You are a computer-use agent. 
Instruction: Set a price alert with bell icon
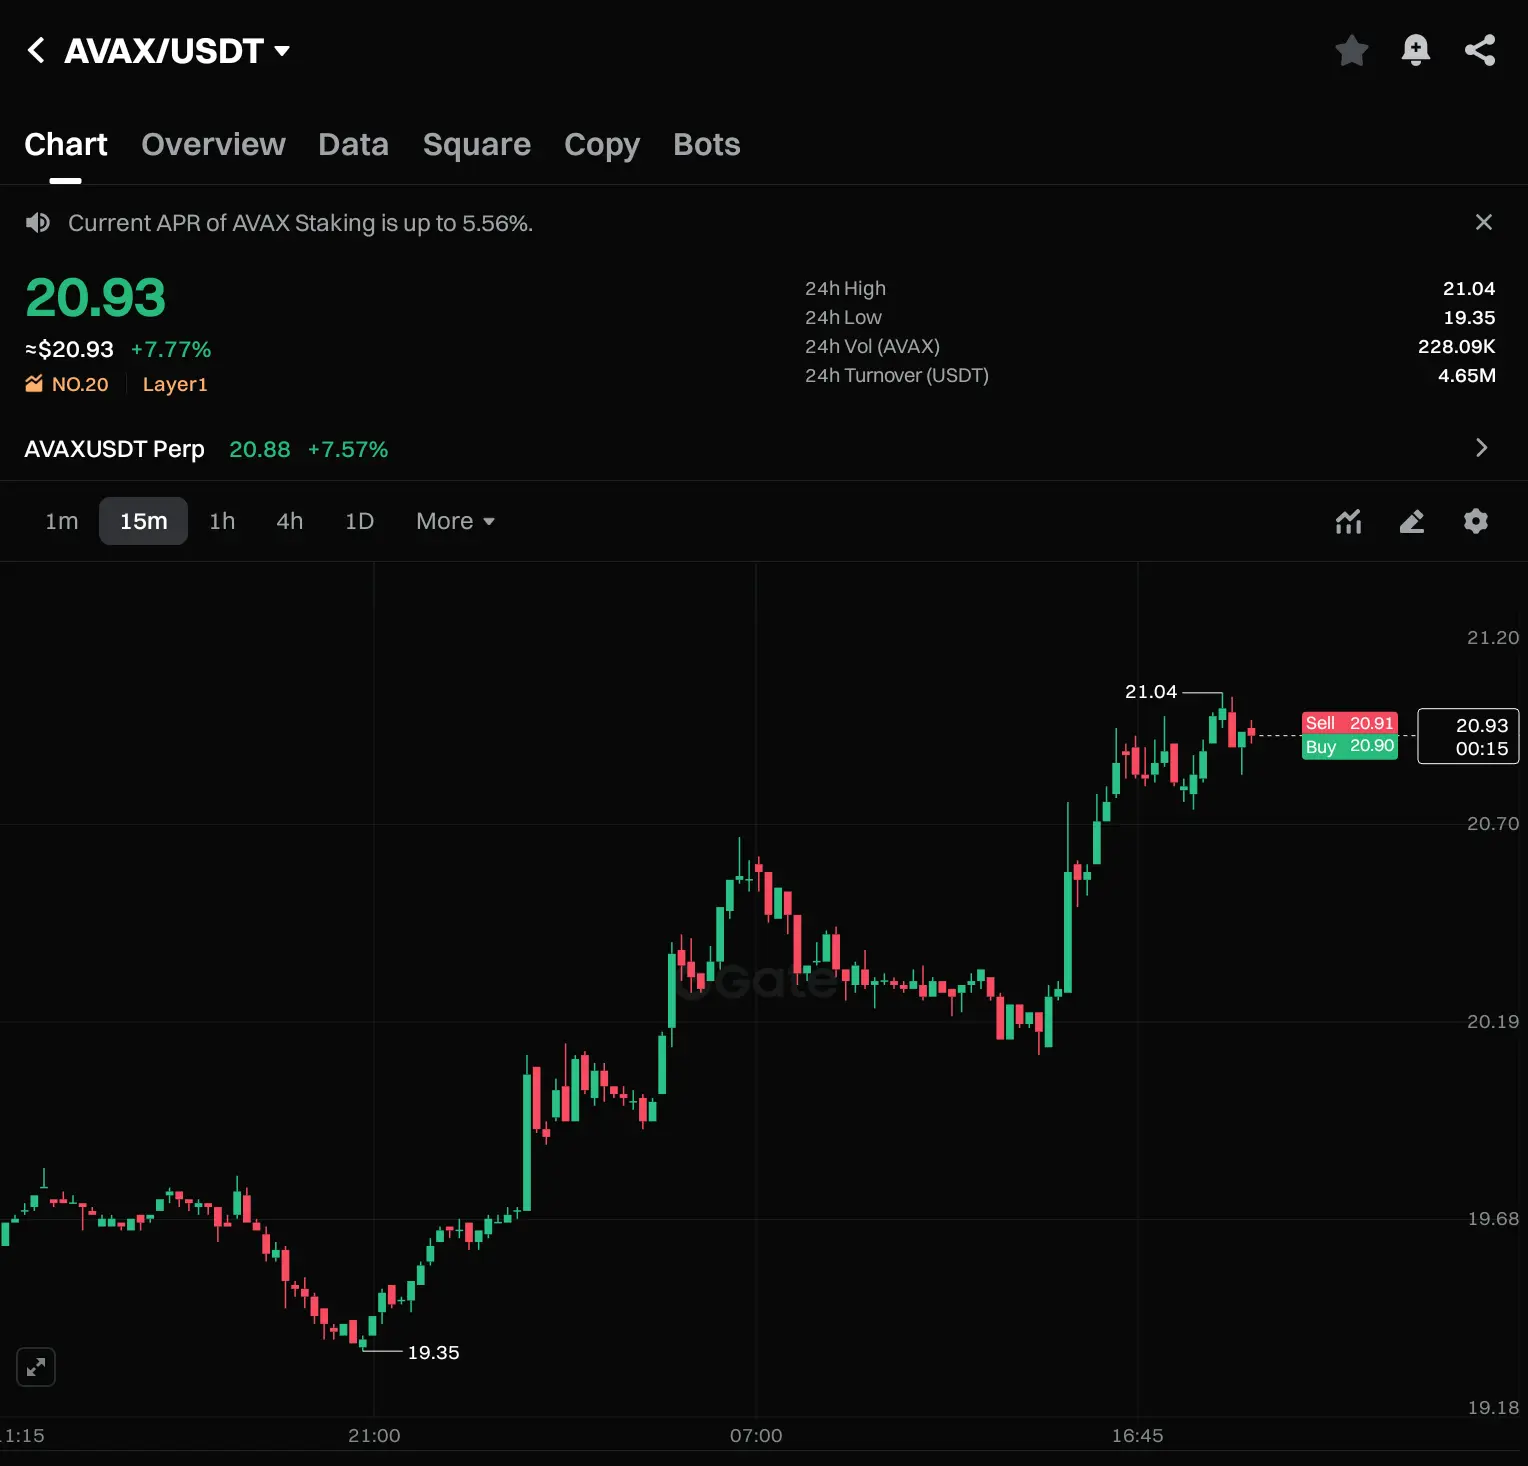pos(1415,50)
